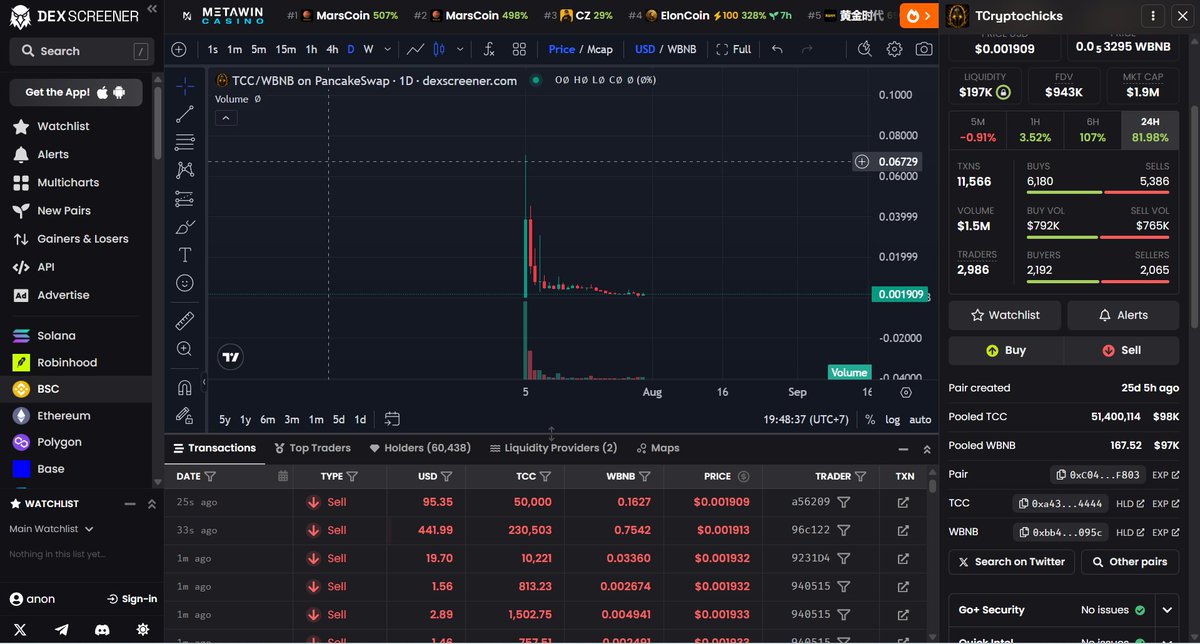Filter the USD column
Viewport: 1200px width, 644px height.
[x=446, y=477]
